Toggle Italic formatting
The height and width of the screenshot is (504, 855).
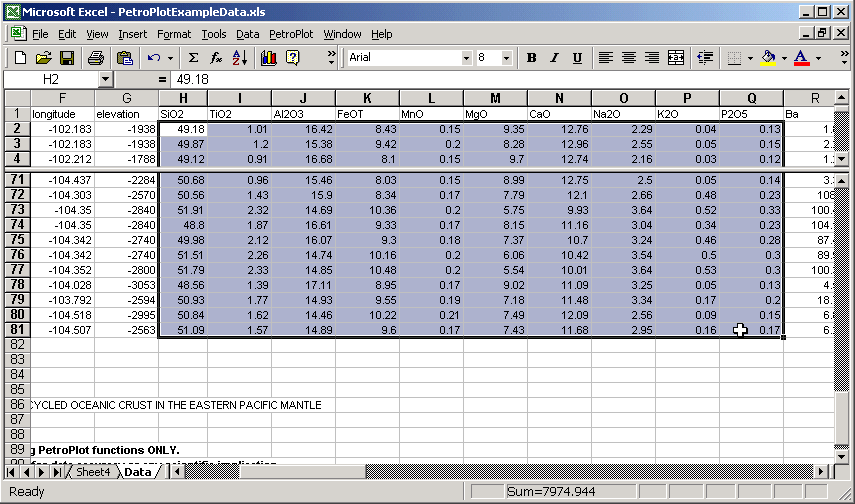(x=556, y=58)
